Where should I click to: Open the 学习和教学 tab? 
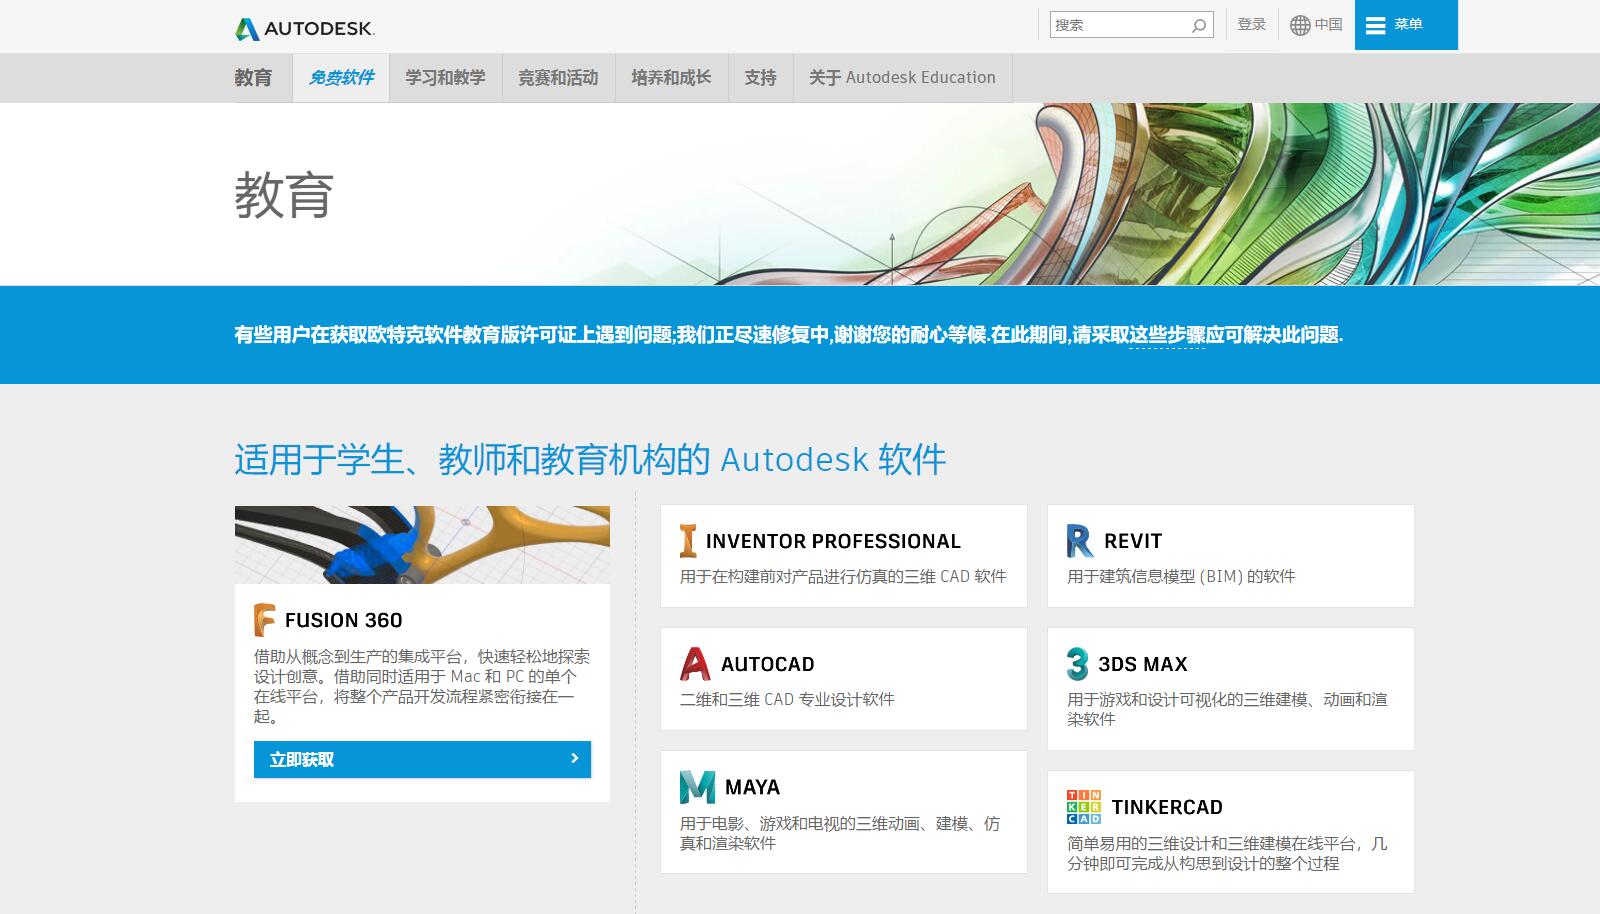pyautogui.click(x=446, y=78)
